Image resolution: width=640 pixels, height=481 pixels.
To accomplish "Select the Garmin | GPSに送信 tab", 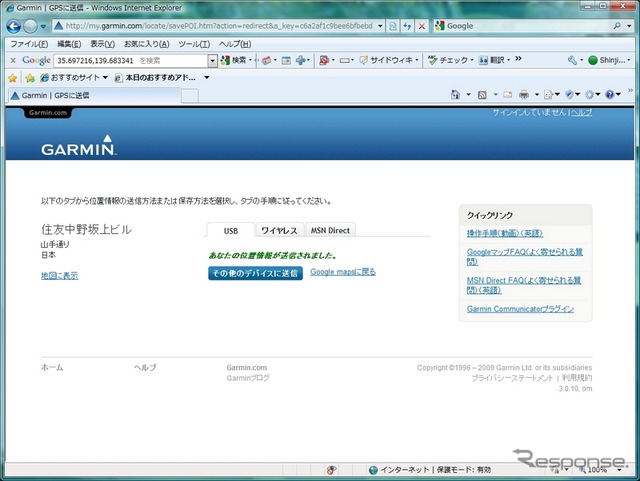I will 94,96.
